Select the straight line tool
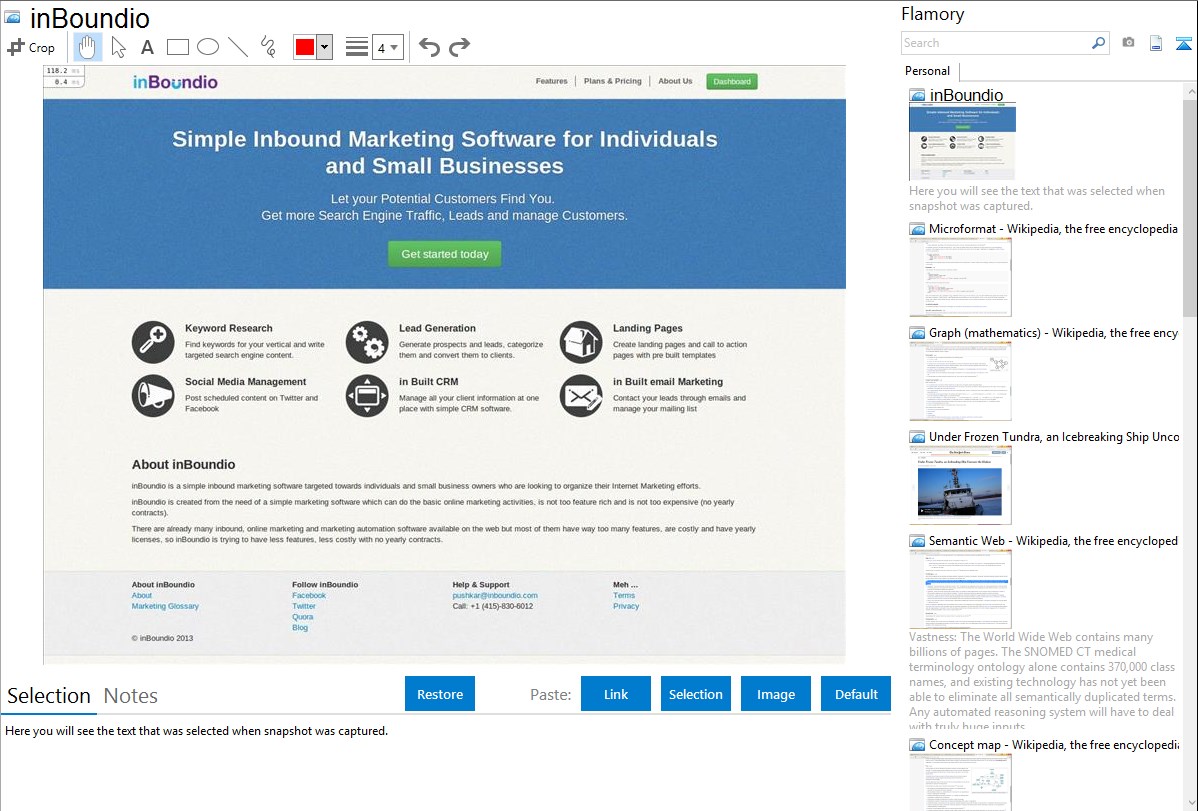This screenshot has width=1198, height=811. (238, 47)
